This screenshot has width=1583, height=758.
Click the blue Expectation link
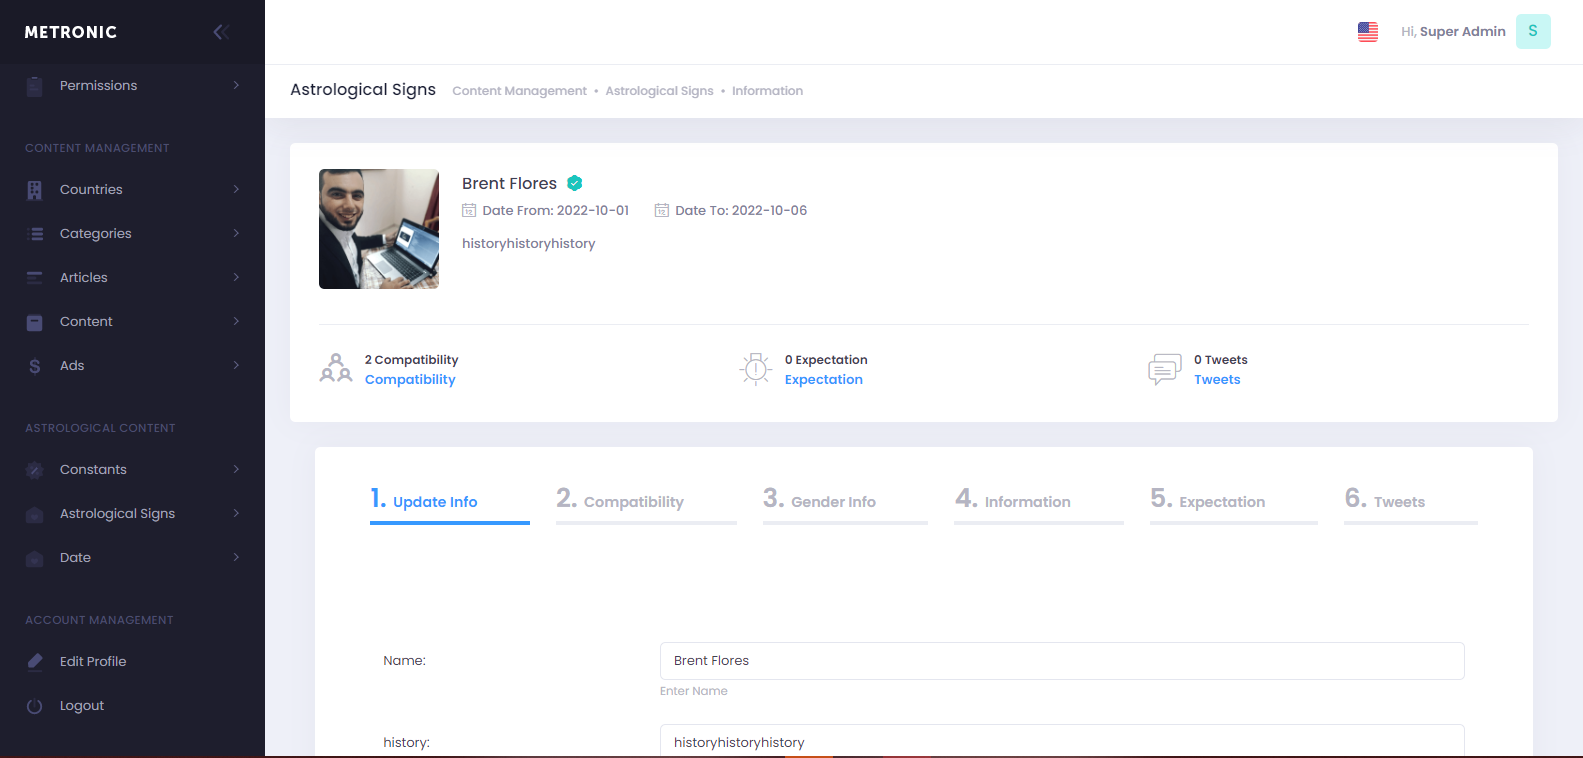click(823, 380)
